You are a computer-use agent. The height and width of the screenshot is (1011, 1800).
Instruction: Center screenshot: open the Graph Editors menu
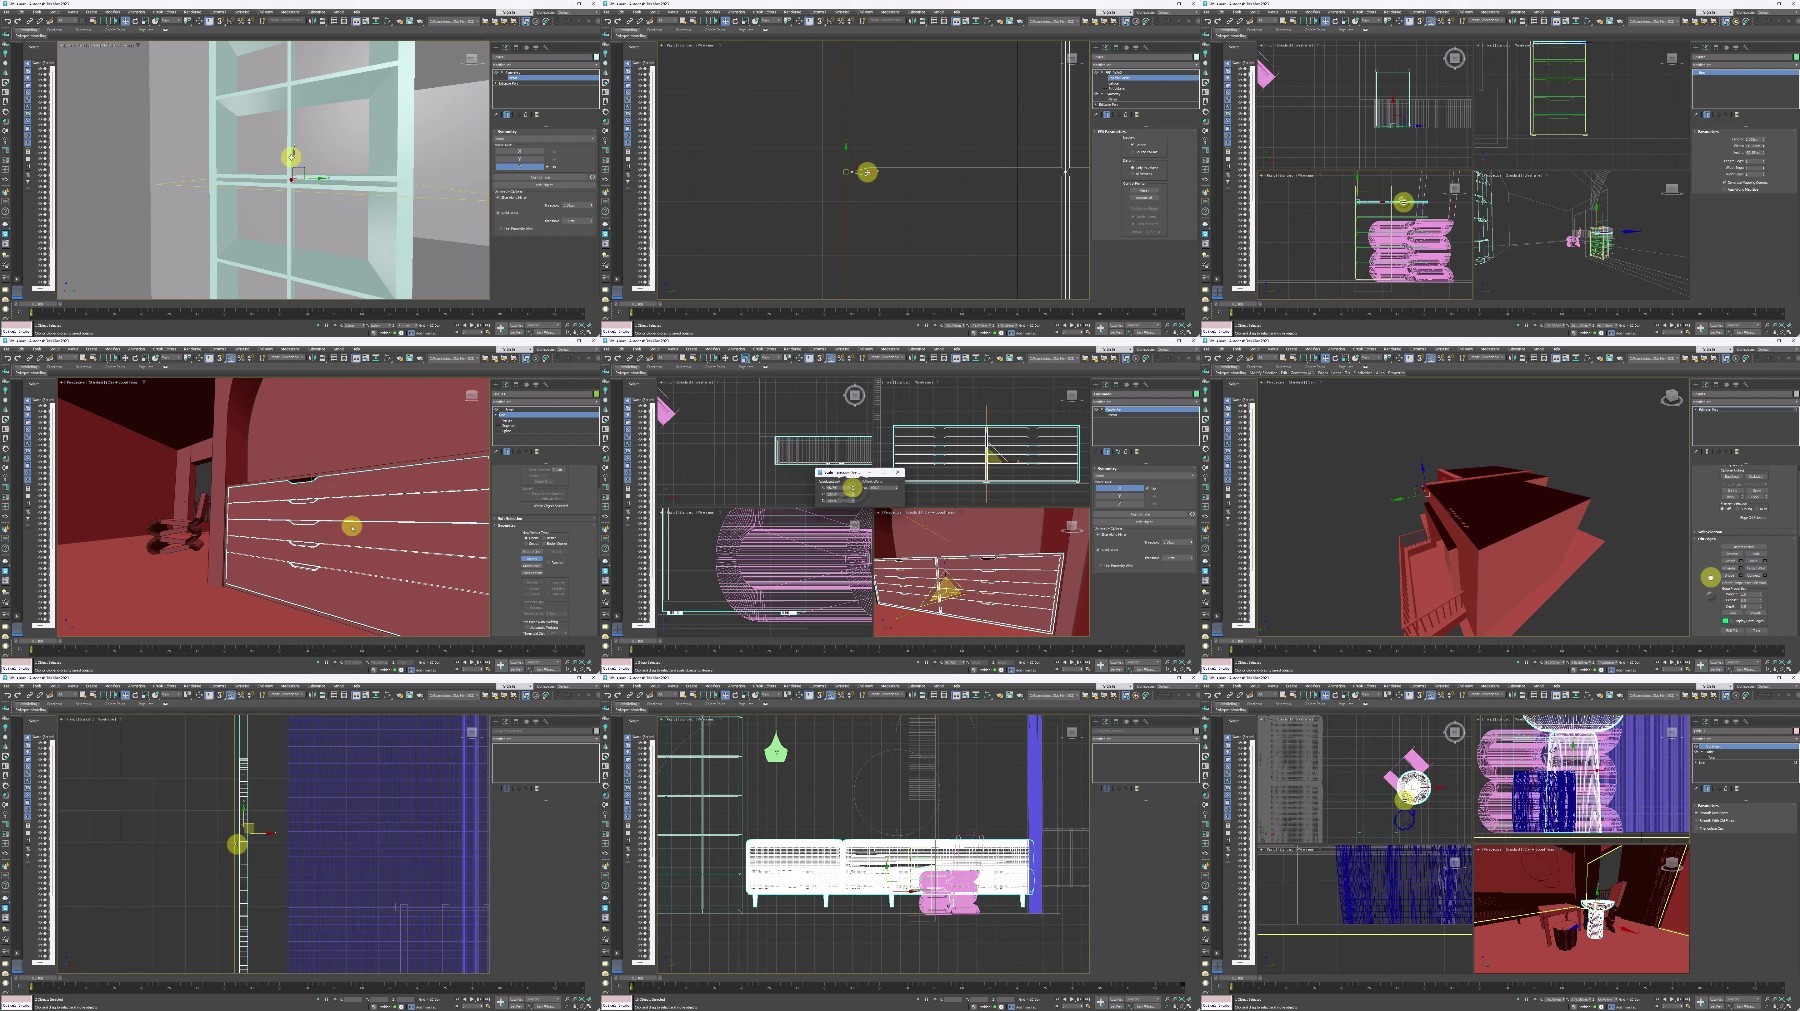(x=764, y=349)
